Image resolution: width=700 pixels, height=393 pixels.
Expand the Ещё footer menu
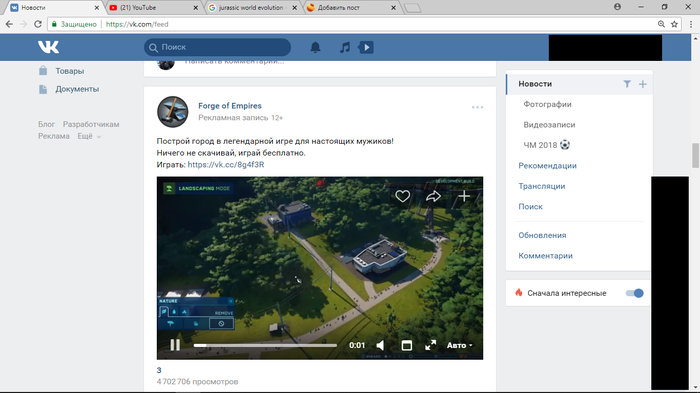click(x=89, y=136)
